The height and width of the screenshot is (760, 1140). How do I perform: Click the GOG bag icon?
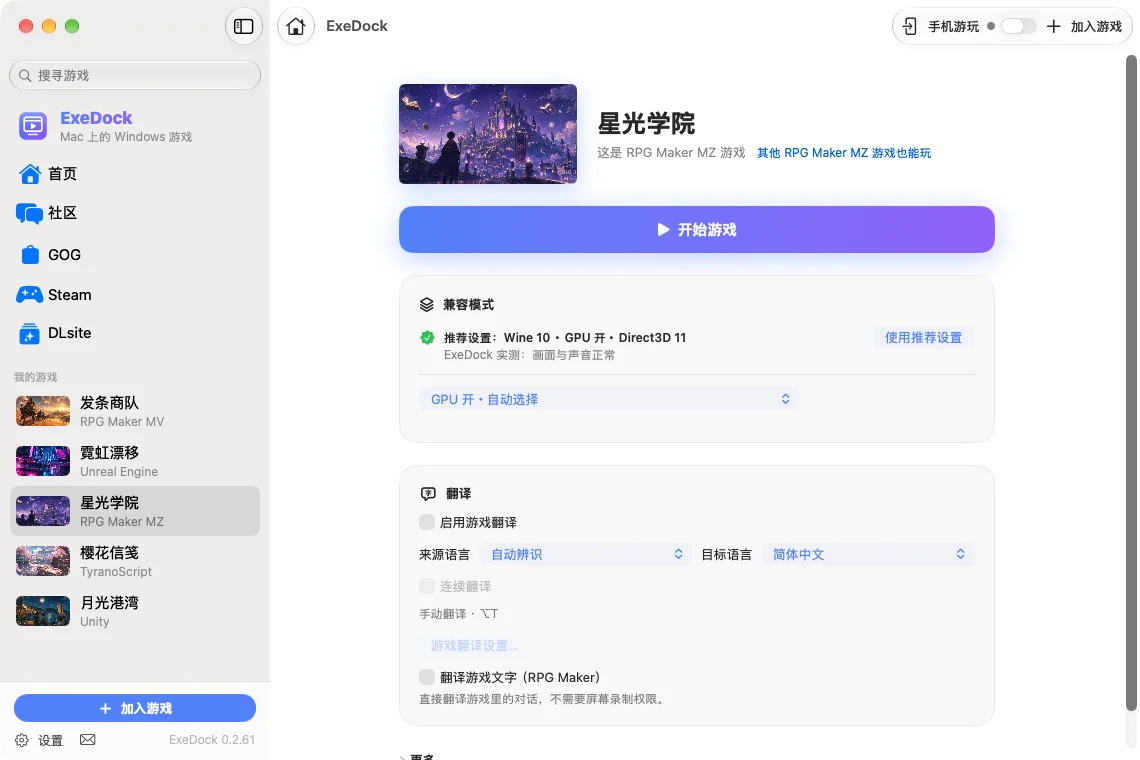pos(30,255)
